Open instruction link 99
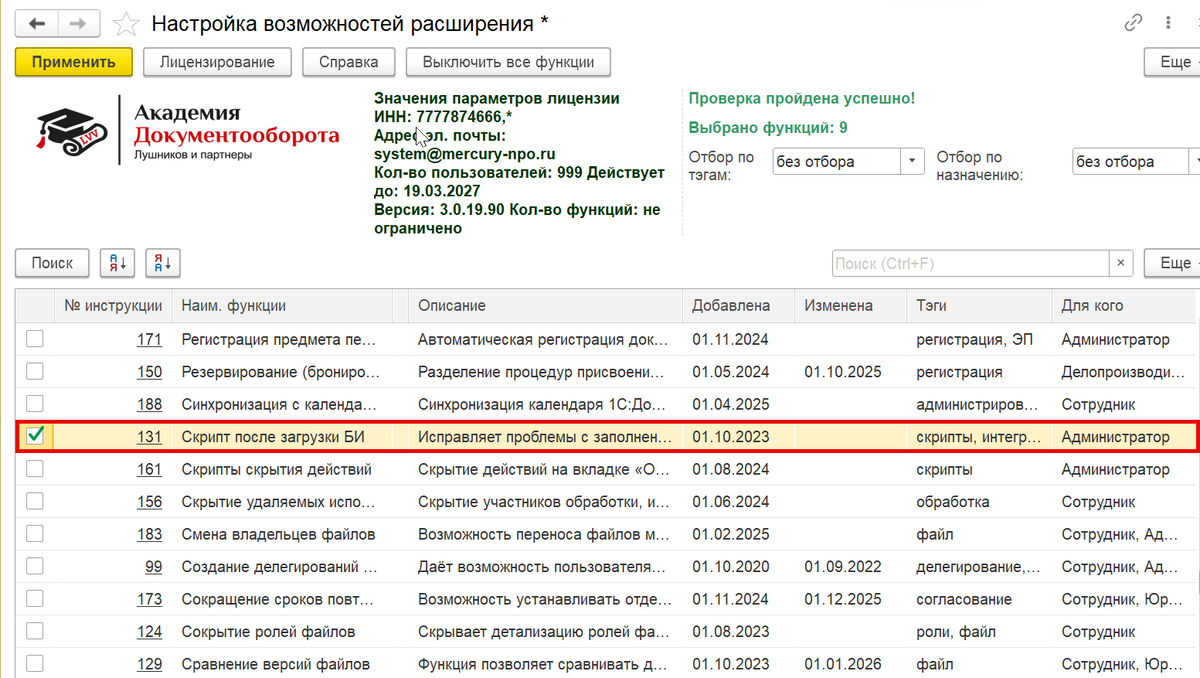The width and height of the screenshot is (1200, 678). click(153, 567)
